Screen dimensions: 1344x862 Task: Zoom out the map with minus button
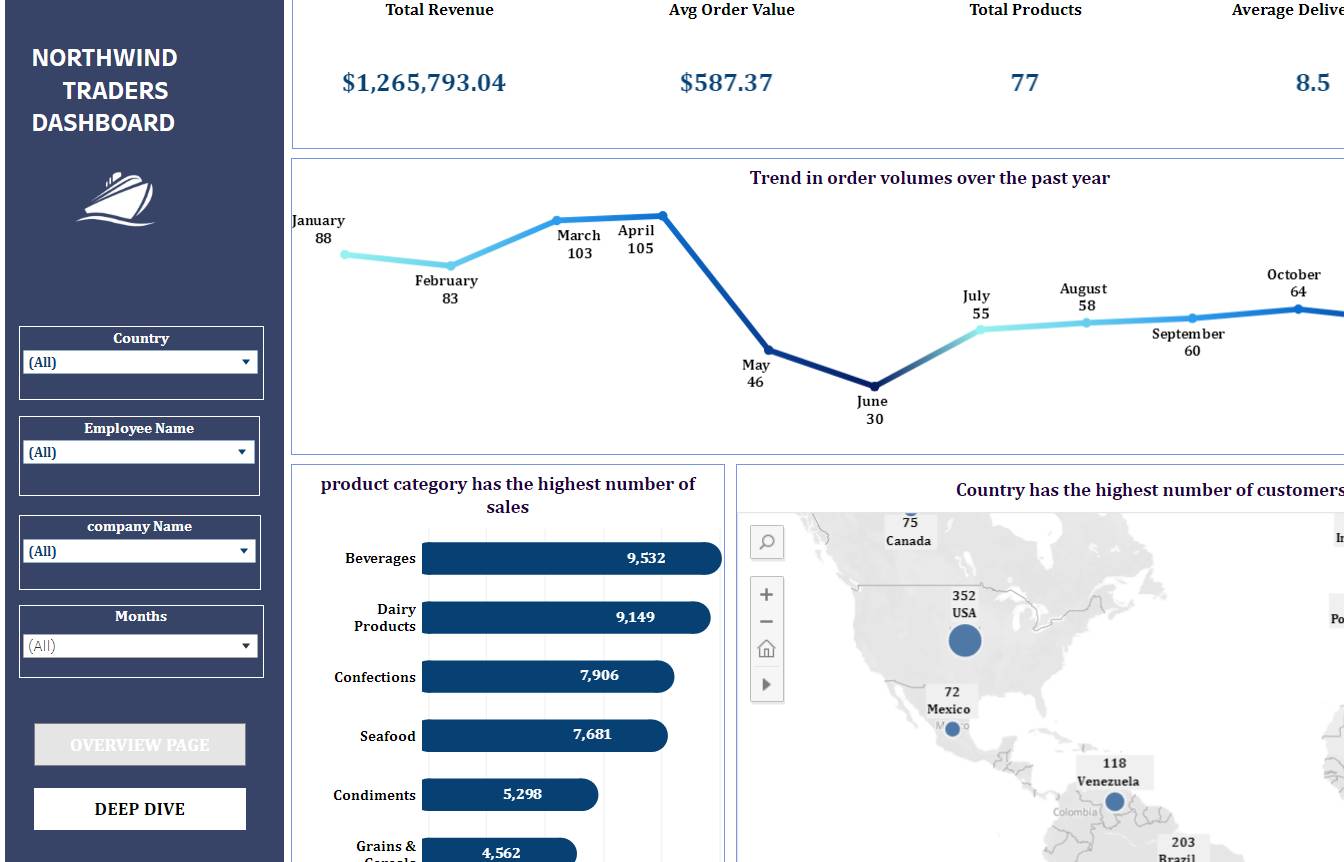coord(767,621)
